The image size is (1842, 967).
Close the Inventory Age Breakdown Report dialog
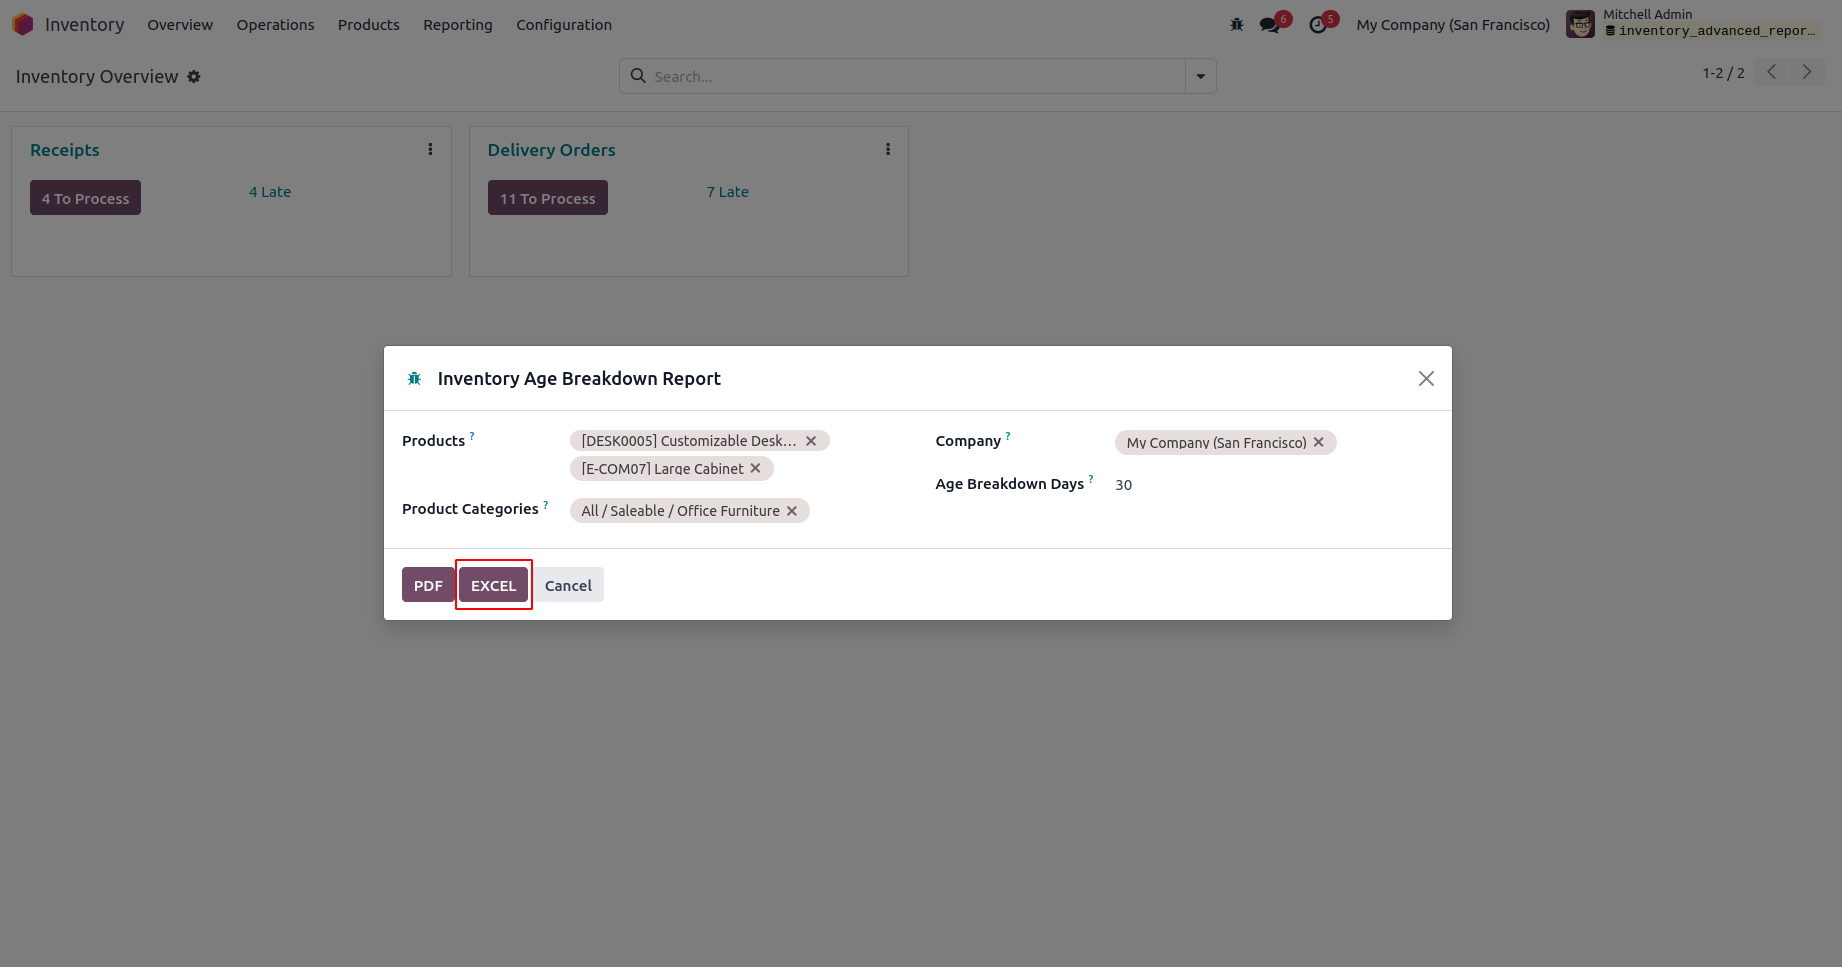[1426, 378]
